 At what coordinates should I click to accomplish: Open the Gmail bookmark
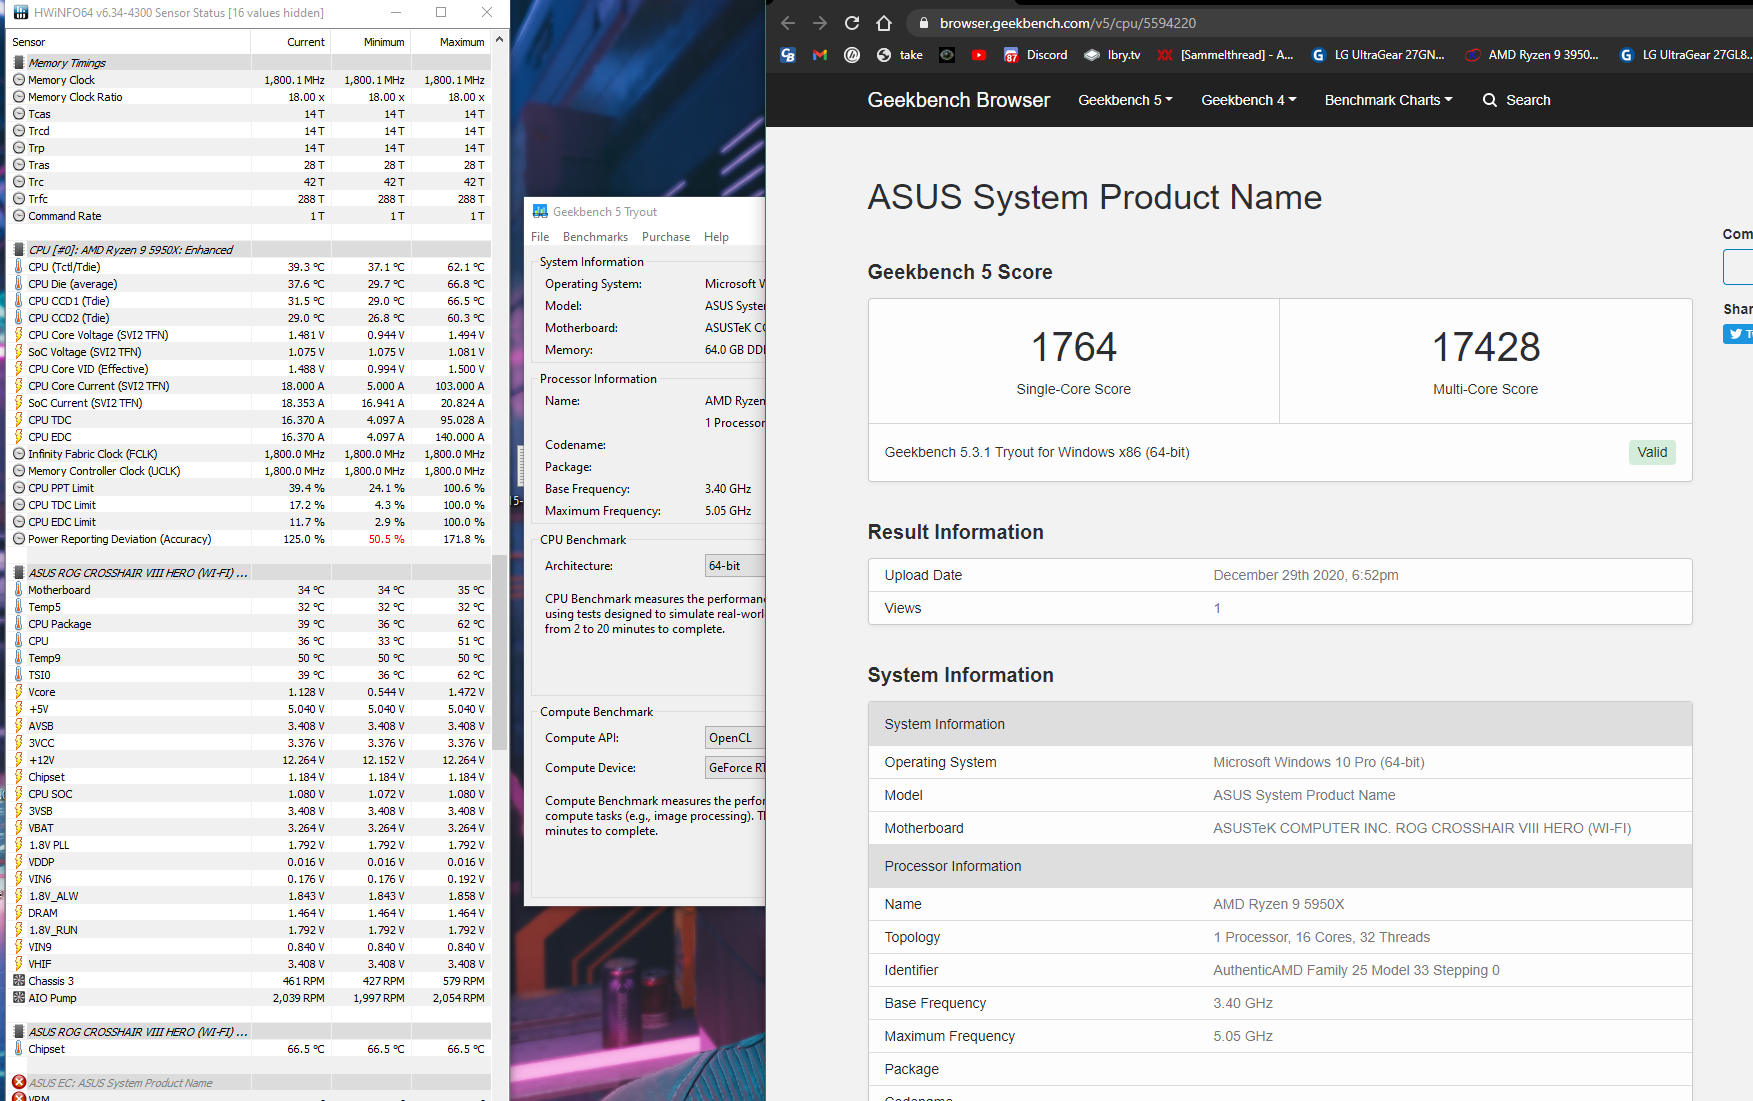point(820,55)
